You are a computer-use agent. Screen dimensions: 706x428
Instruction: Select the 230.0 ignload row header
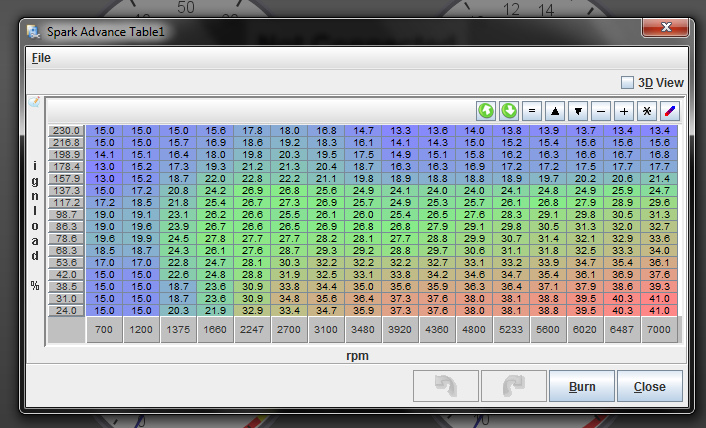click(x=66, y=131)
